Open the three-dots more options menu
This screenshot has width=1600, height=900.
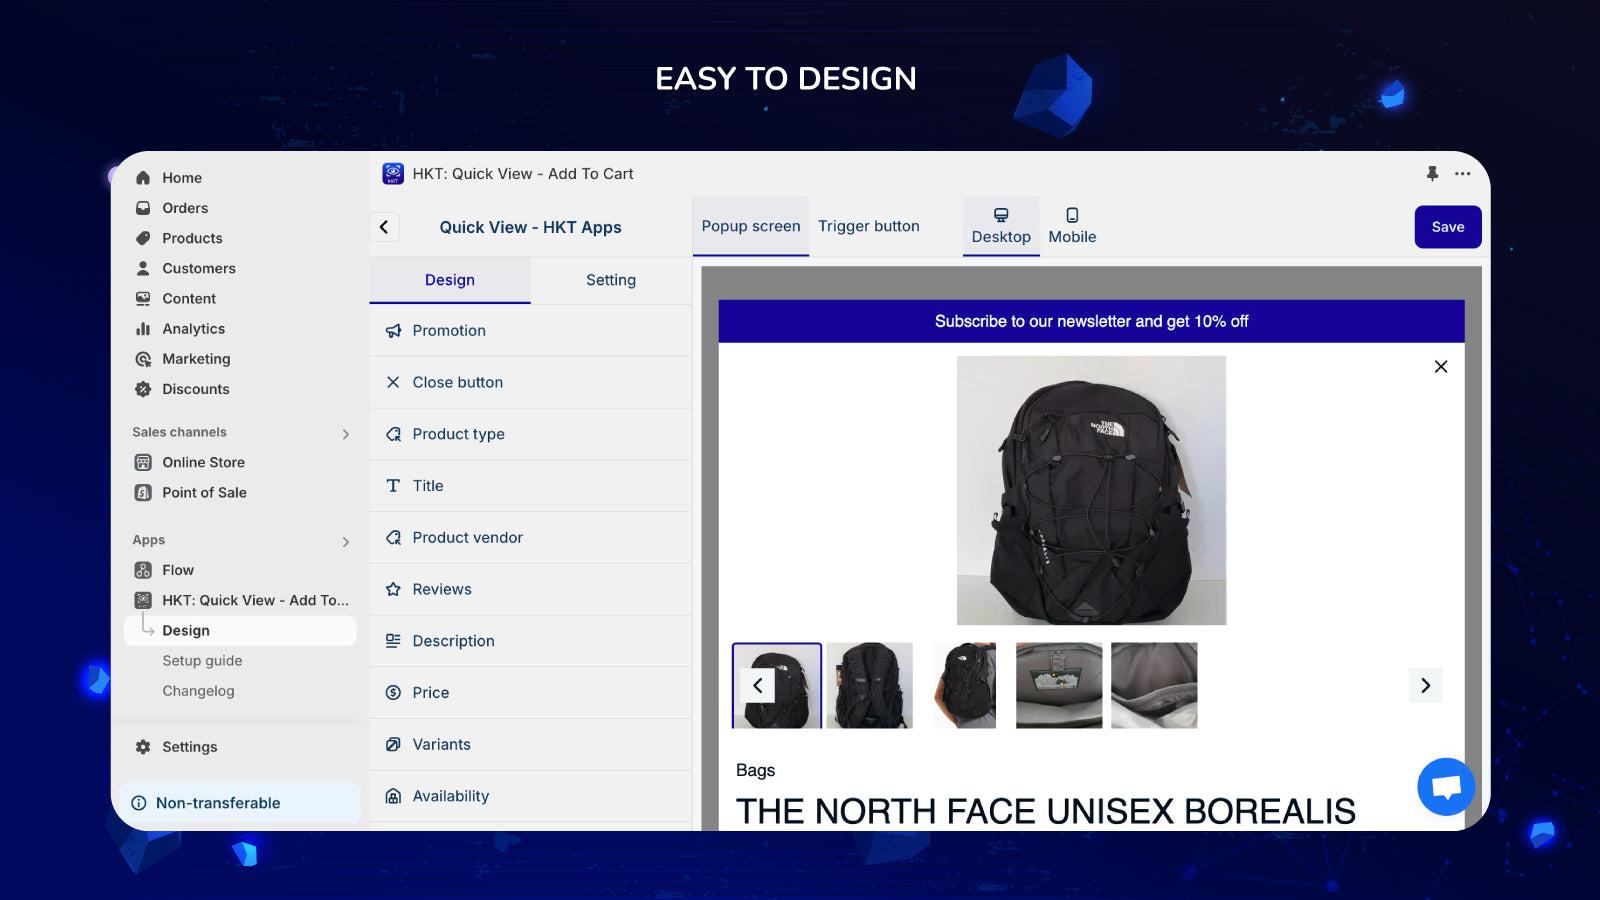[1462, 174]
